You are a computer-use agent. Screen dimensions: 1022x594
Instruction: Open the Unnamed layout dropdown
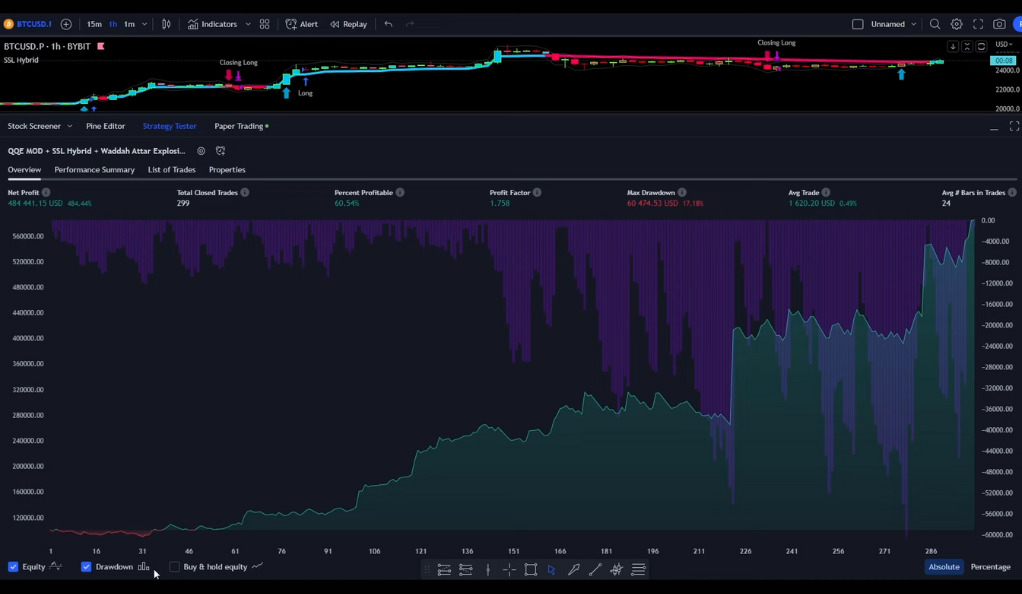[x=894, y=24]
